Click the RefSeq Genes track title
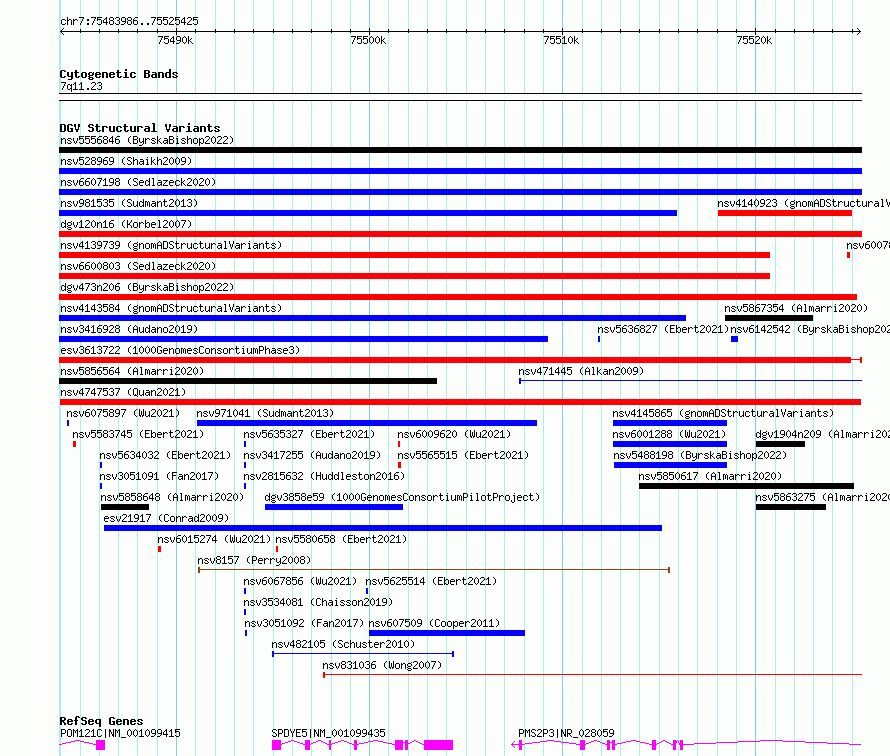This screenshot has width=890, height=756. (x=101, y=721)
